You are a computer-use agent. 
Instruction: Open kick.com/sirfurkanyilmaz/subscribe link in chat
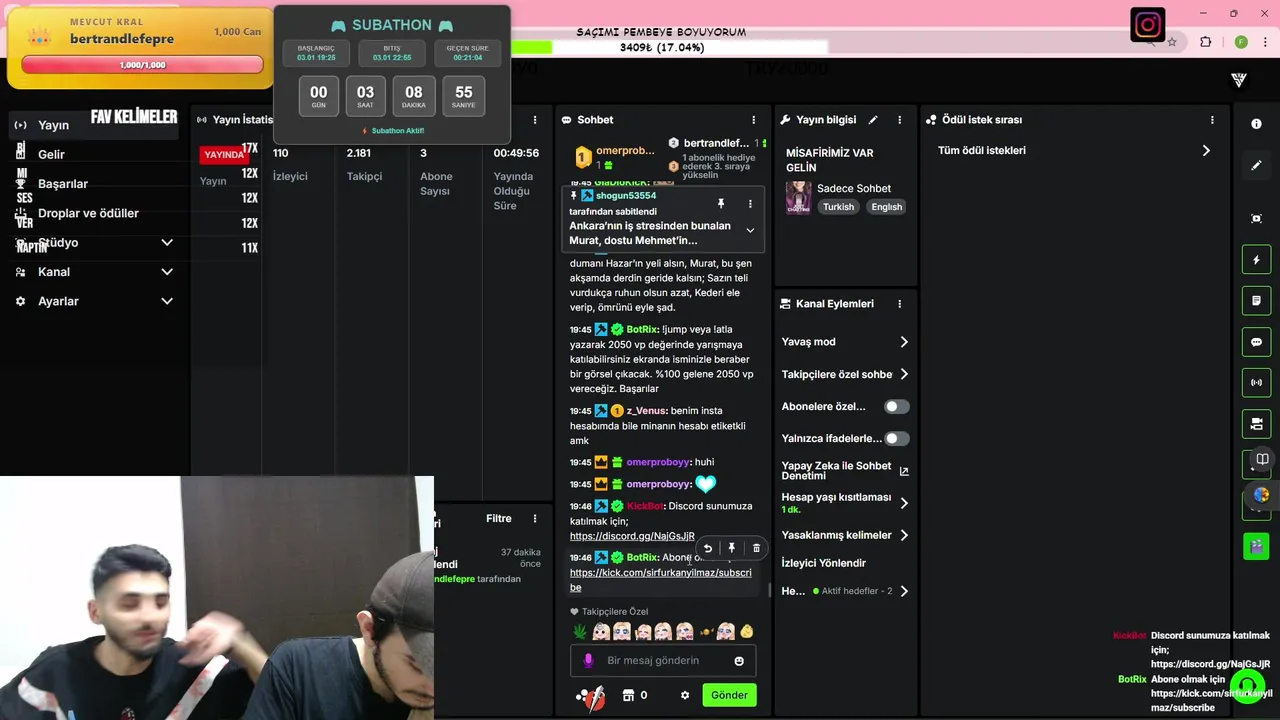pos(661,580)
